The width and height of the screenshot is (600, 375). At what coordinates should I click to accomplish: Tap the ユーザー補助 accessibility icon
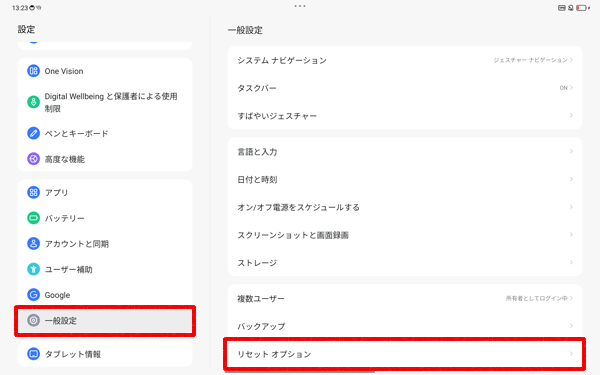tap(33, 269)
